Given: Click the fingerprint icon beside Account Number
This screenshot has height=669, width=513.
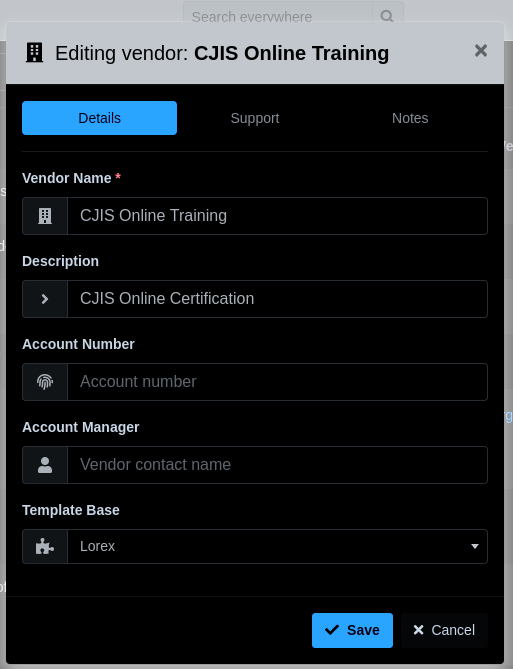Looking at the screenshot, I should pos(45,382).
